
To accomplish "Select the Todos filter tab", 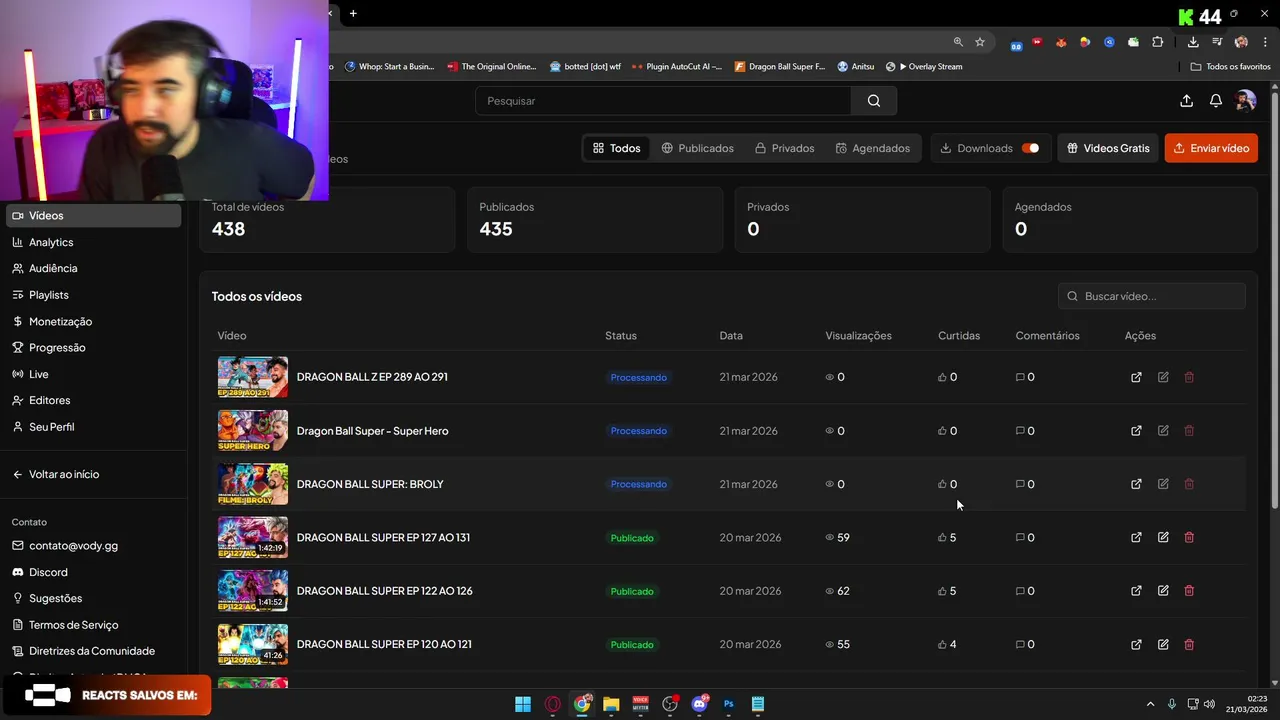I will click(x=616, y=148).
